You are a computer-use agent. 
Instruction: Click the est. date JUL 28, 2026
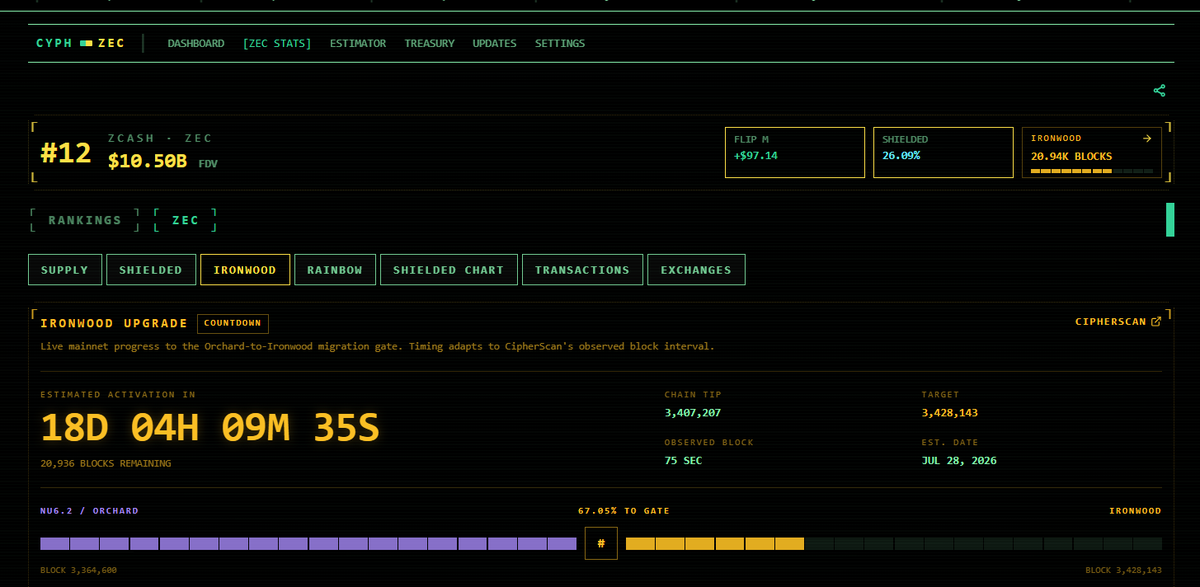click(x=959, y=461)
